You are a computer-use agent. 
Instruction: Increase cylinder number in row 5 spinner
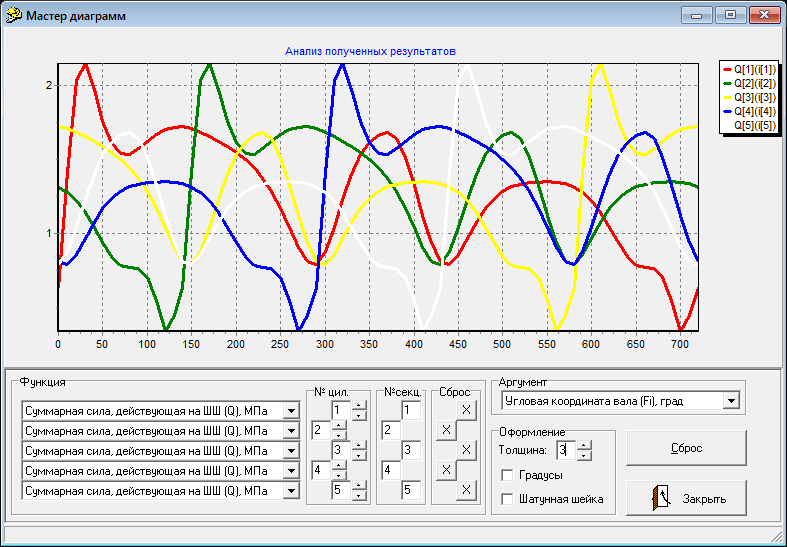click(x=359, y=486)
